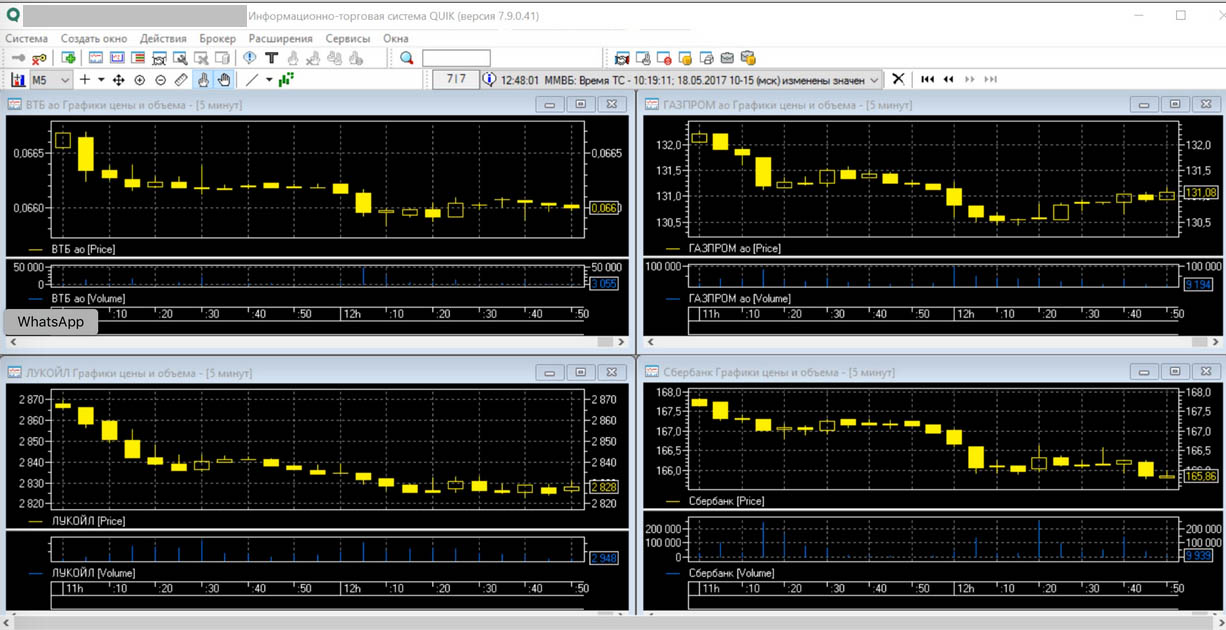Image resolution: width=1226 pixels, height=630 pixels.
Task: Click the ГАЗПРОМ ао [Volume] legend label
Action: tap(739, 298)
